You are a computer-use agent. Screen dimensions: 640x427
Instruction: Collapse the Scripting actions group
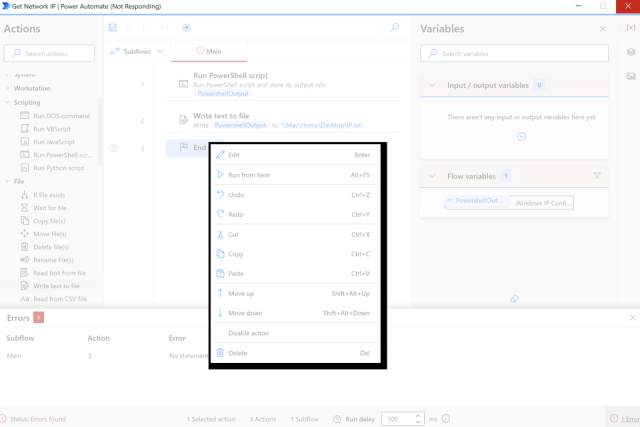click(8, 102)
